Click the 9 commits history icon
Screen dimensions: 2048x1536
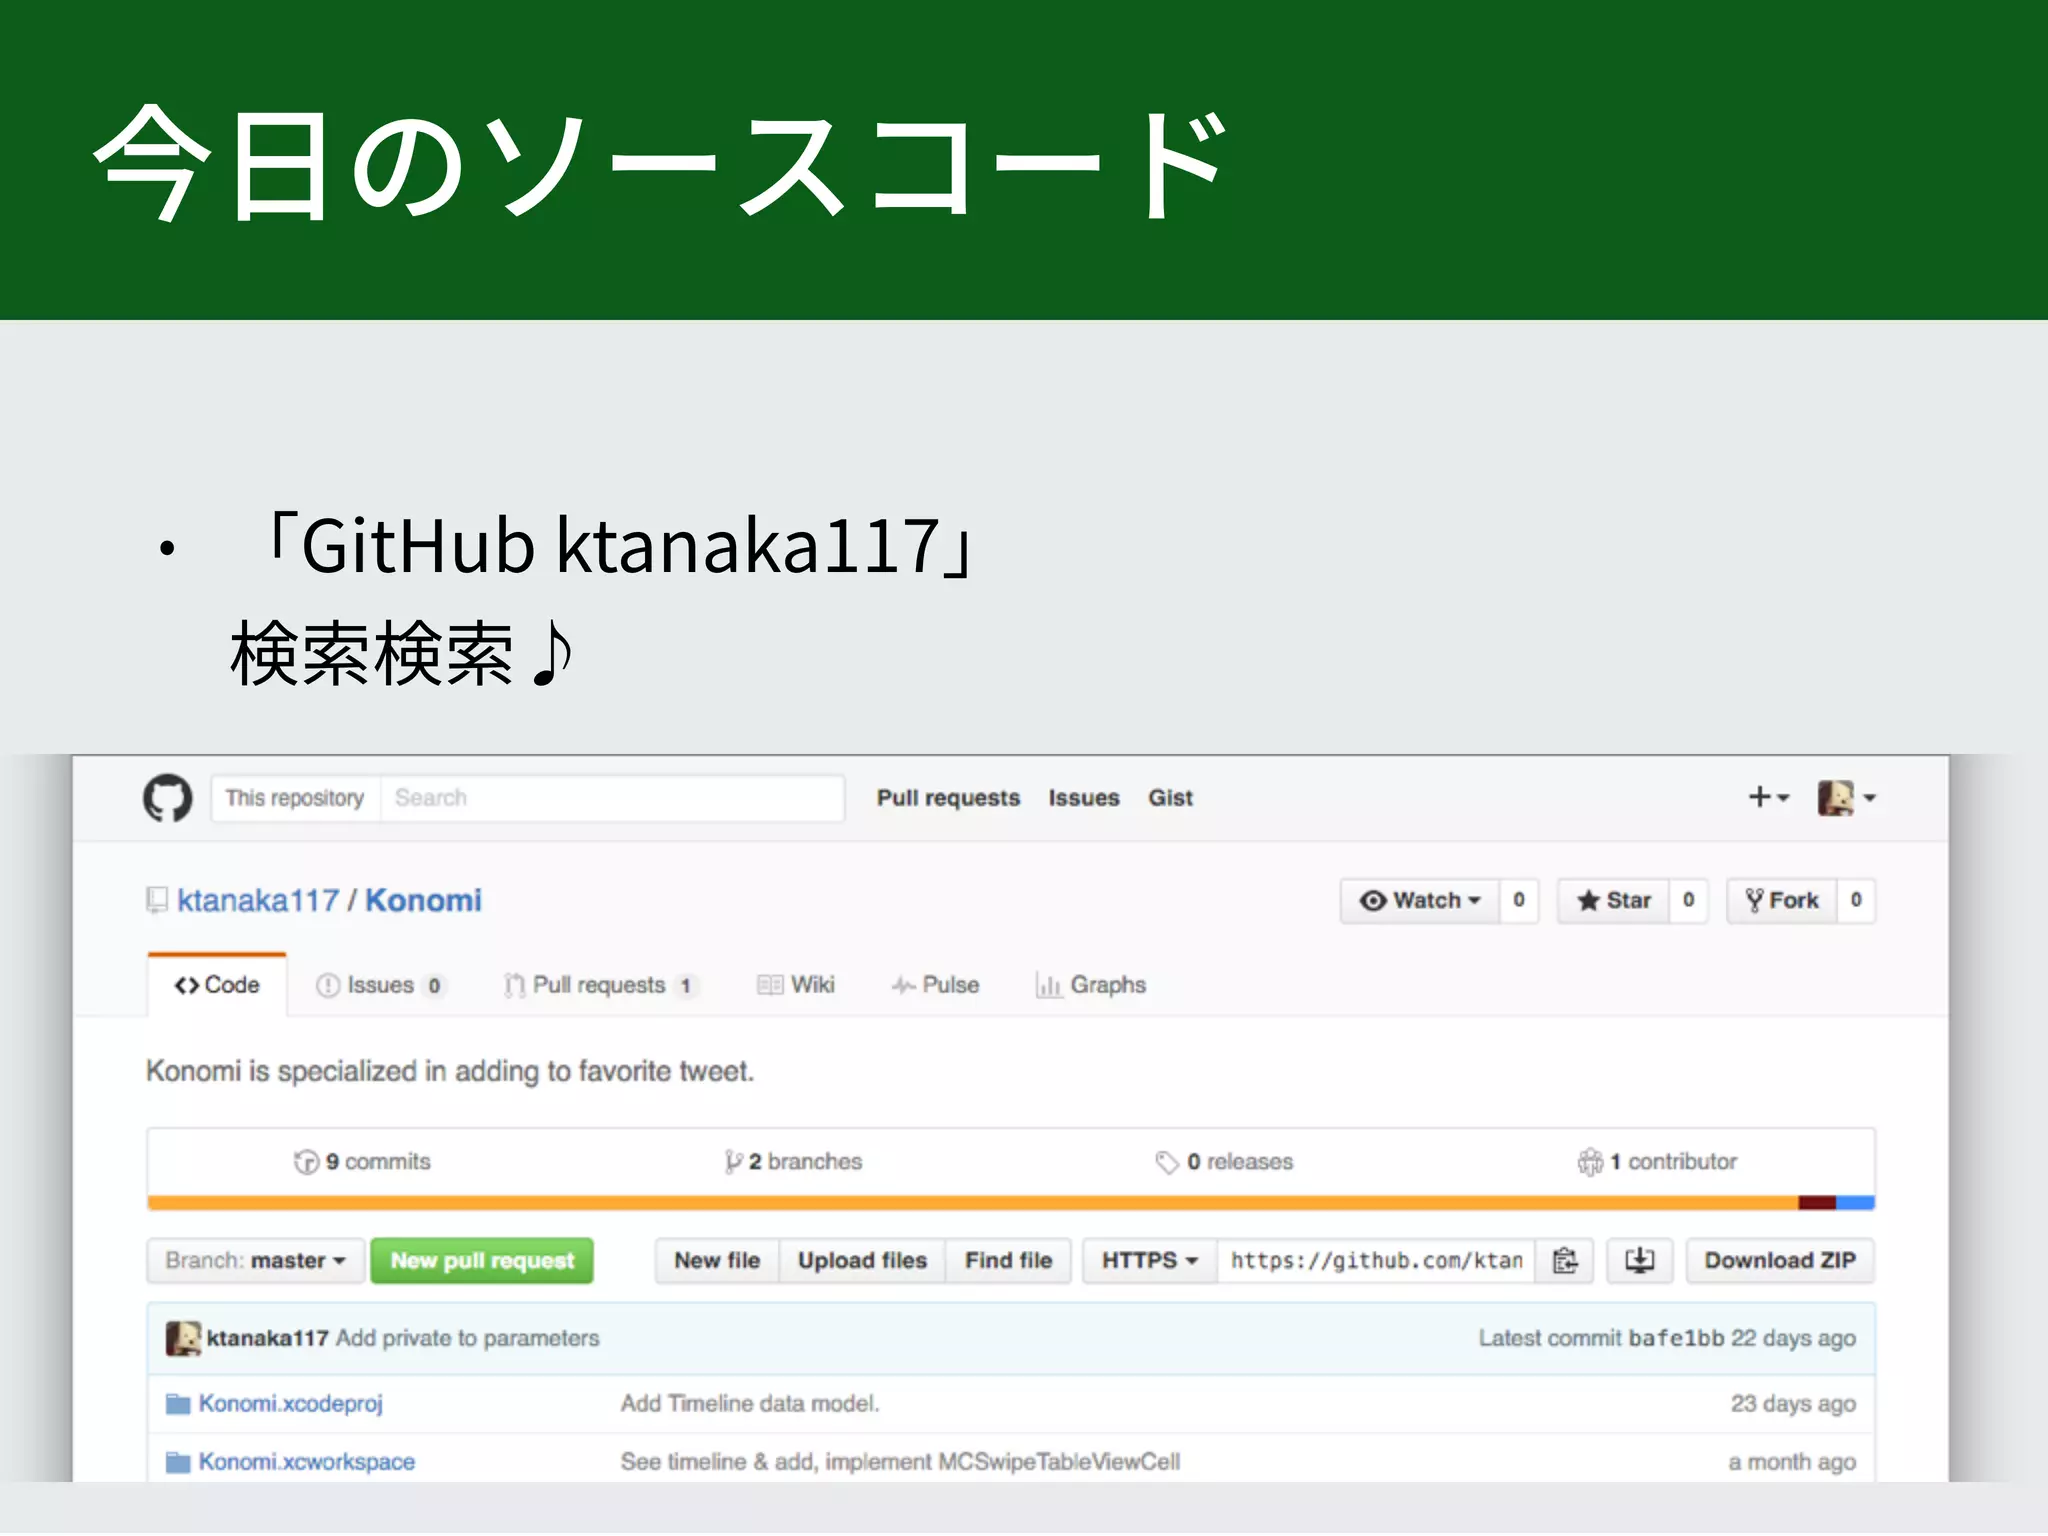coord(306,1162)
